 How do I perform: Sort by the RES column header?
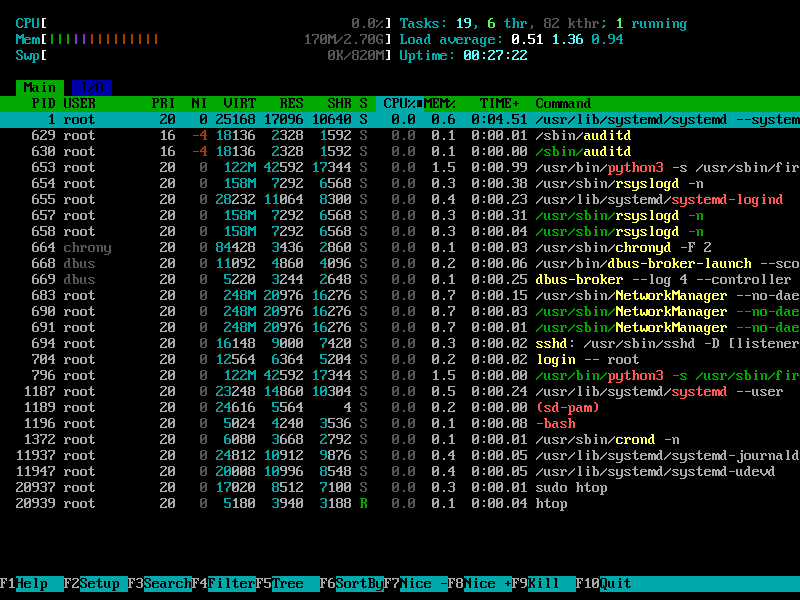pos(291,104)
